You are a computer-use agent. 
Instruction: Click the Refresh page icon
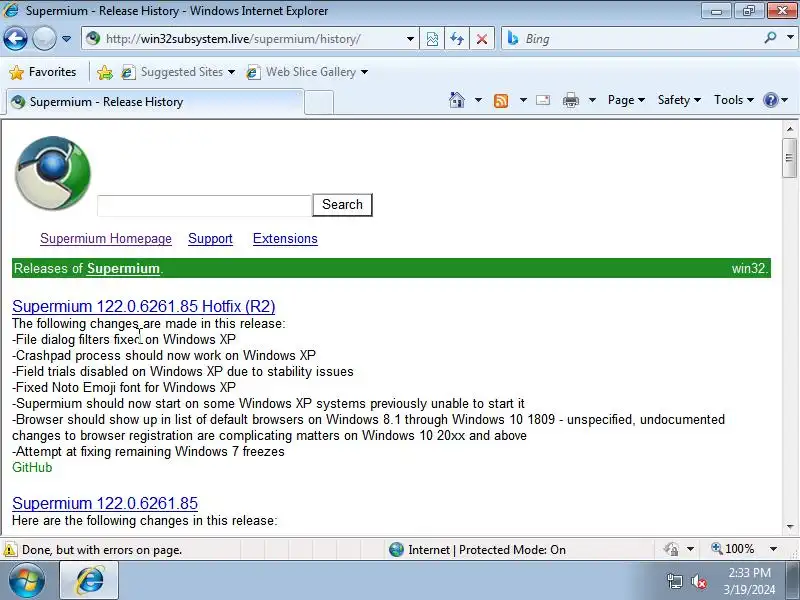coord(457,39)
